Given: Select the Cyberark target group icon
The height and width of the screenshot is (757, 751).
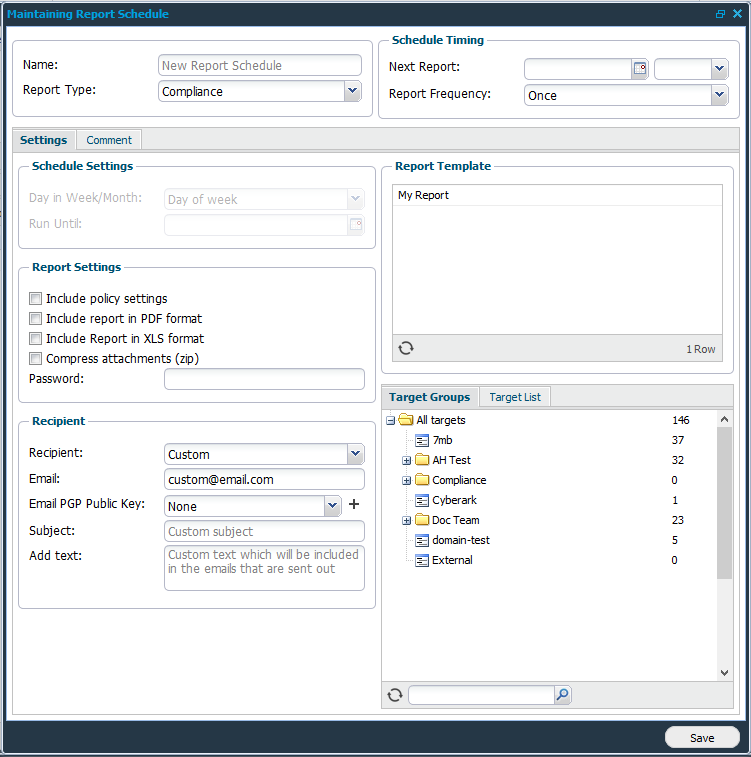Looking at the screenshot, I should pos(422,500).
